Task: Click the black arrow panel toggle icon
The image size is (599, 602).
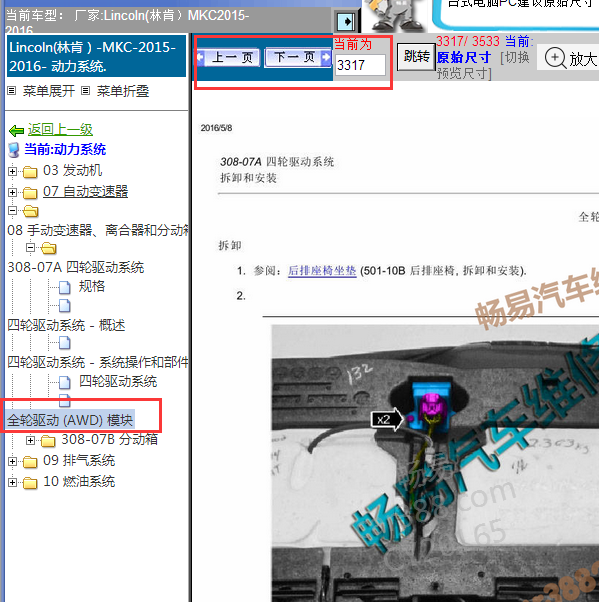Action: tap(346, 22)
